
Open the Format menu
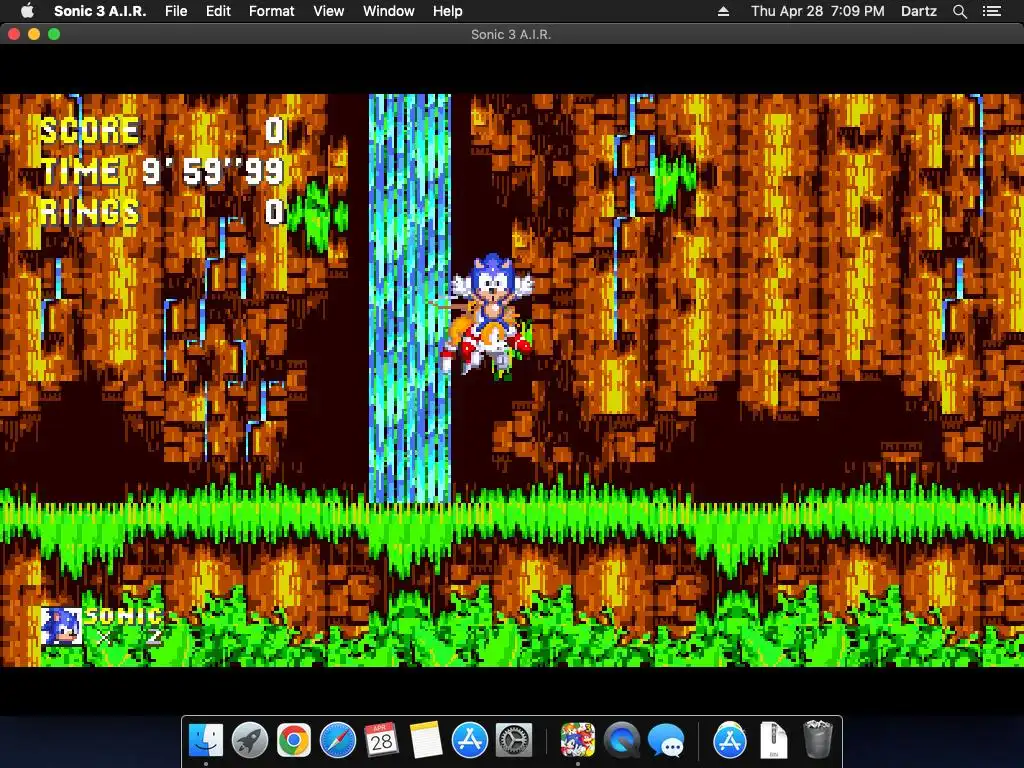[x=272, y=11]
